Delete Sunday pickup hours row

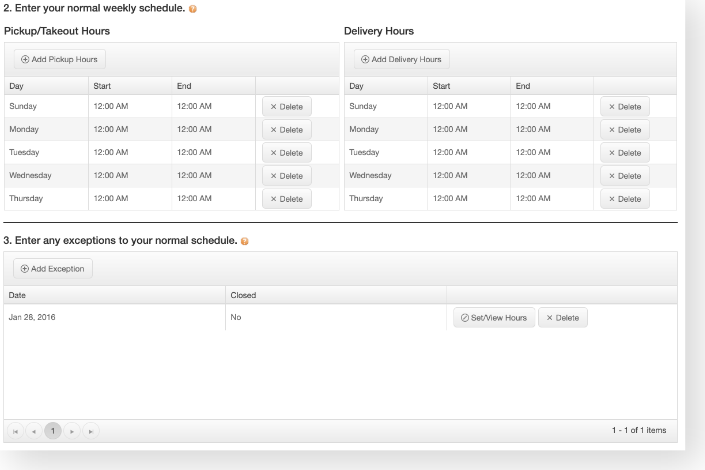(286, 106)
